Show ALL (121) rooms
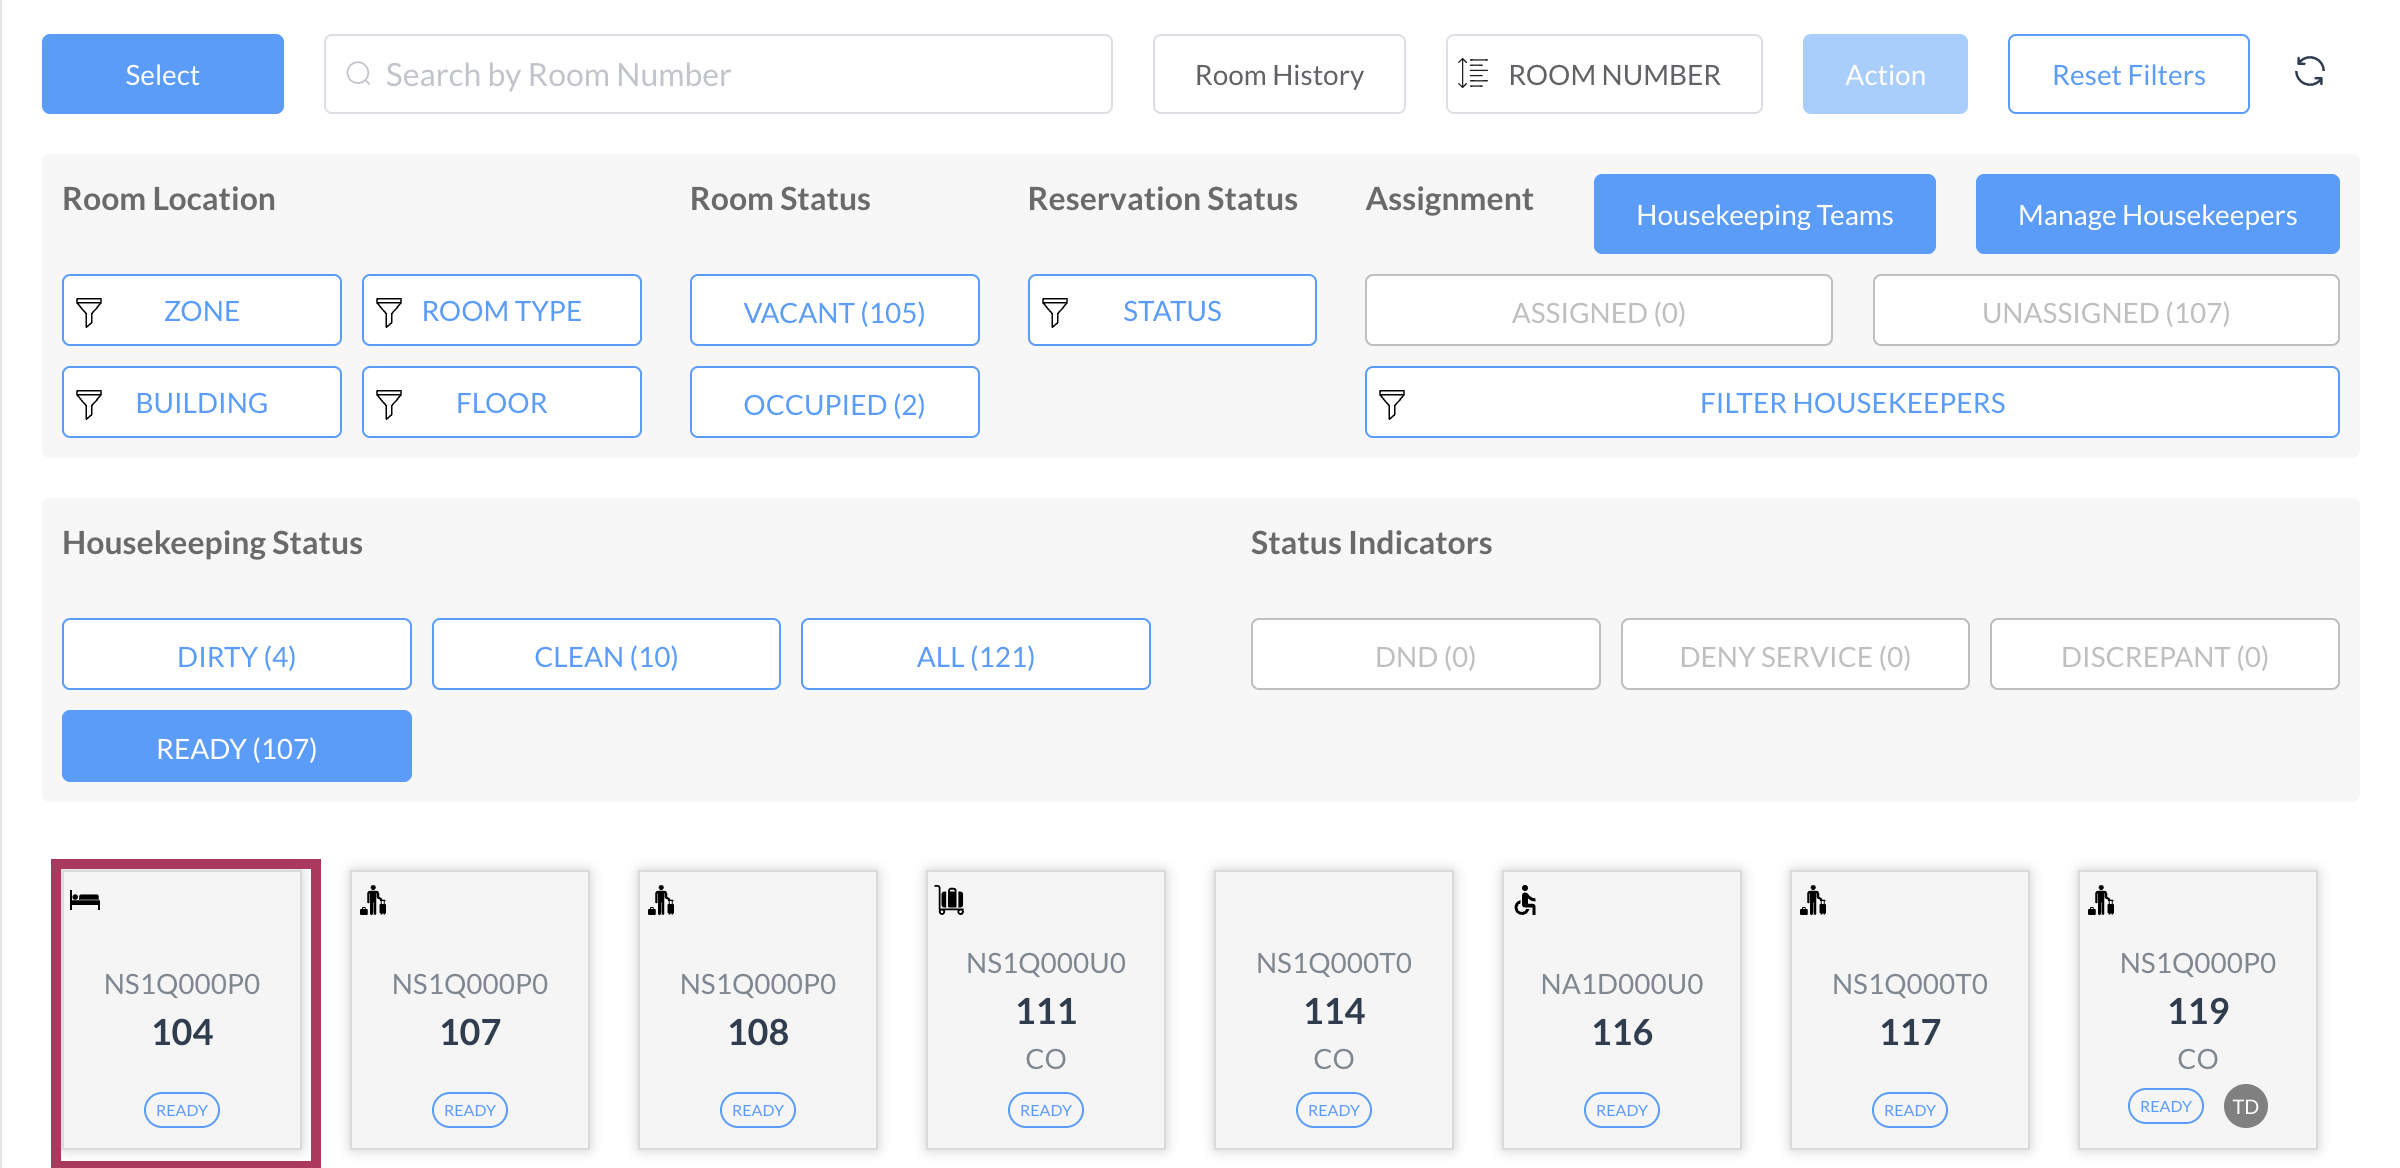This screenshot has width=2400, height=1168. (975, 655)
